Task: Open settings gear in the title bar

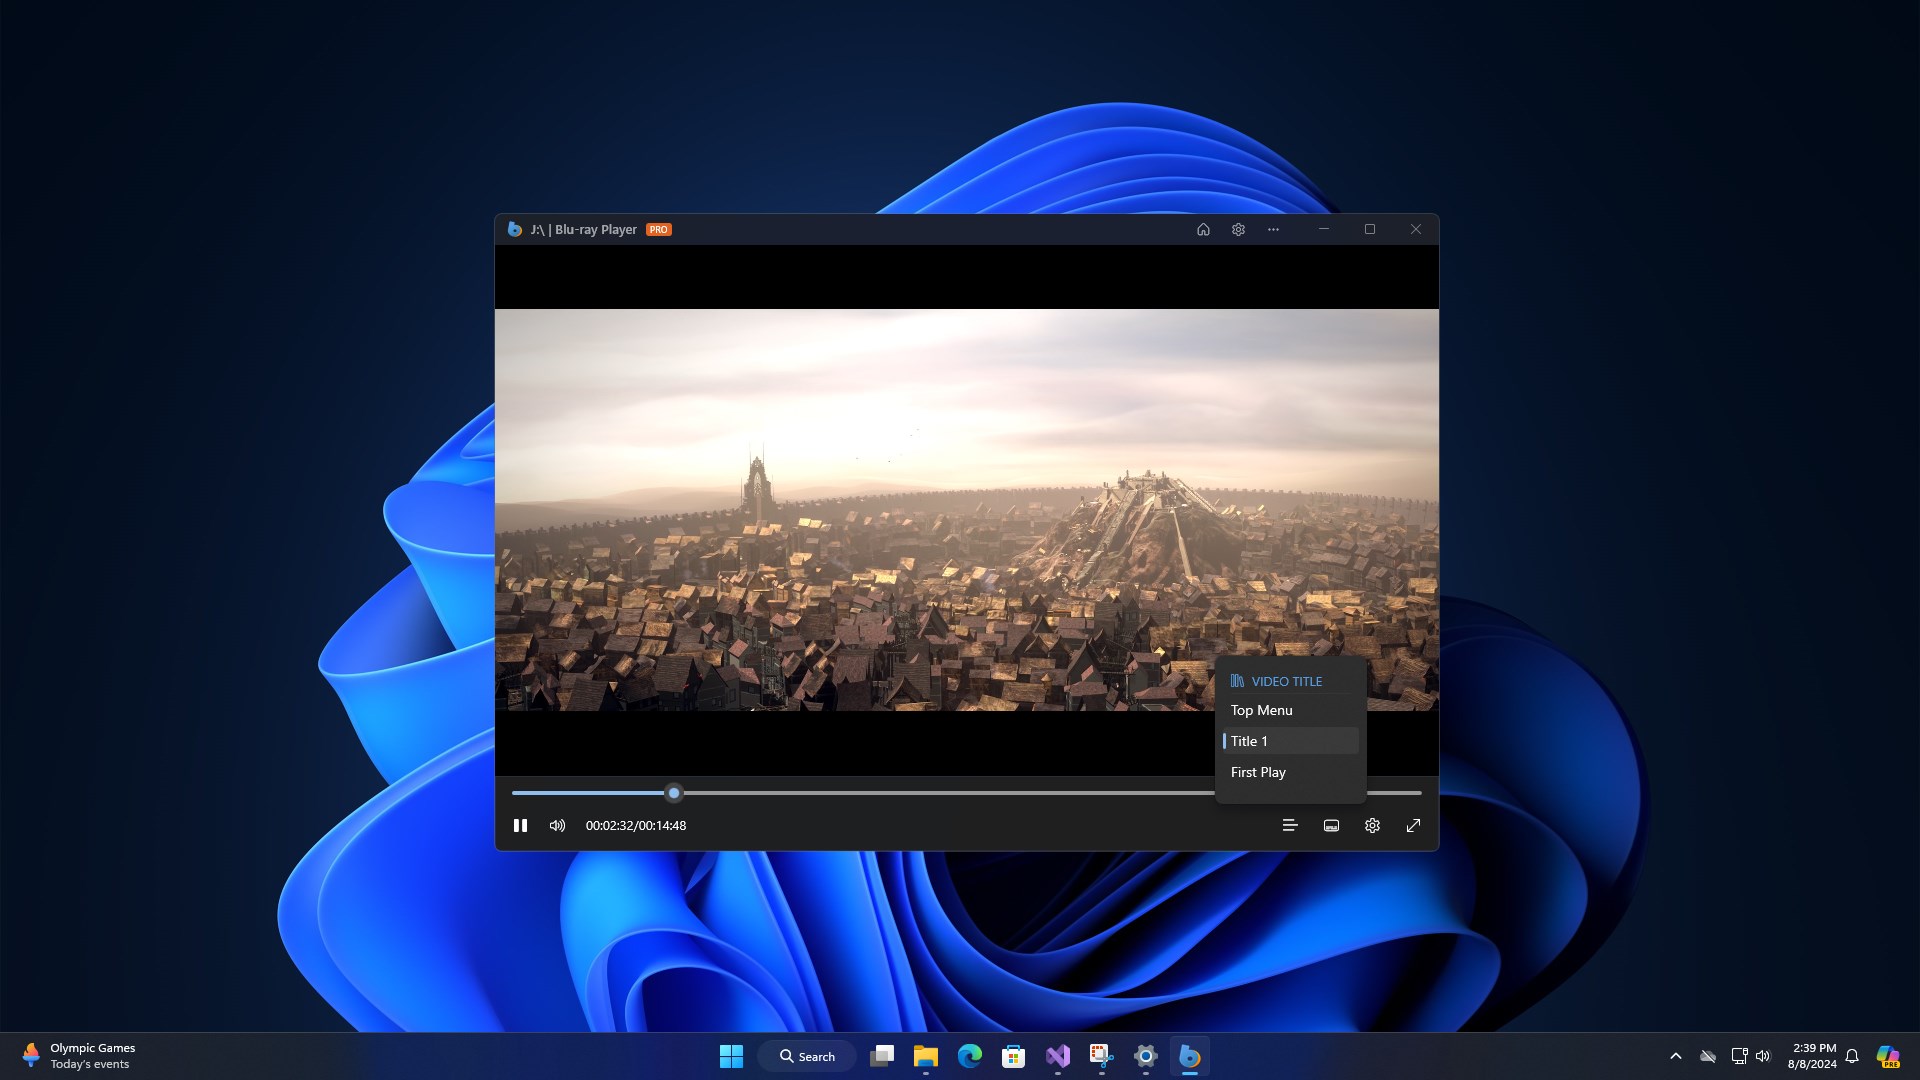Action: tap(1238, 229)
